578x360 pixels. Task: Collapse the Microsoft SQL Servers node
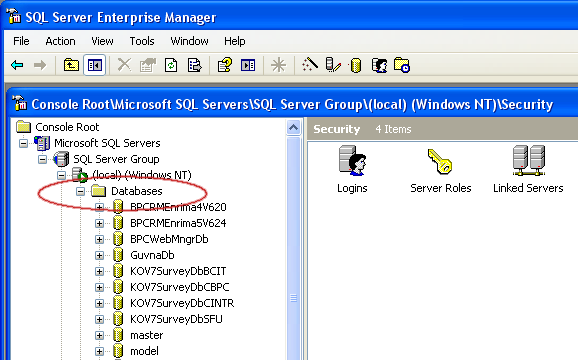click(23, 143)
